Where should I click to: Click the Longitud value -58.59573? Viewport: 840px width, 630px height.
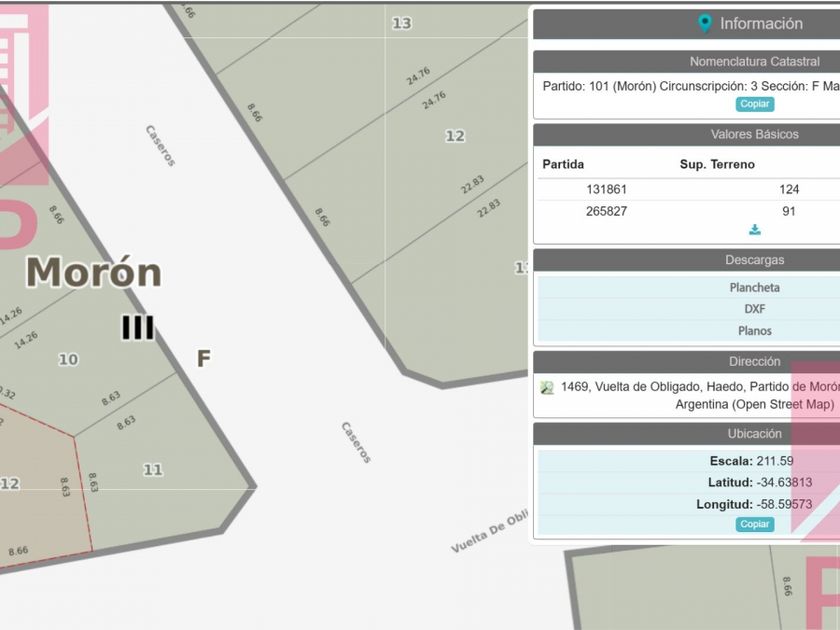pos(784,504)
